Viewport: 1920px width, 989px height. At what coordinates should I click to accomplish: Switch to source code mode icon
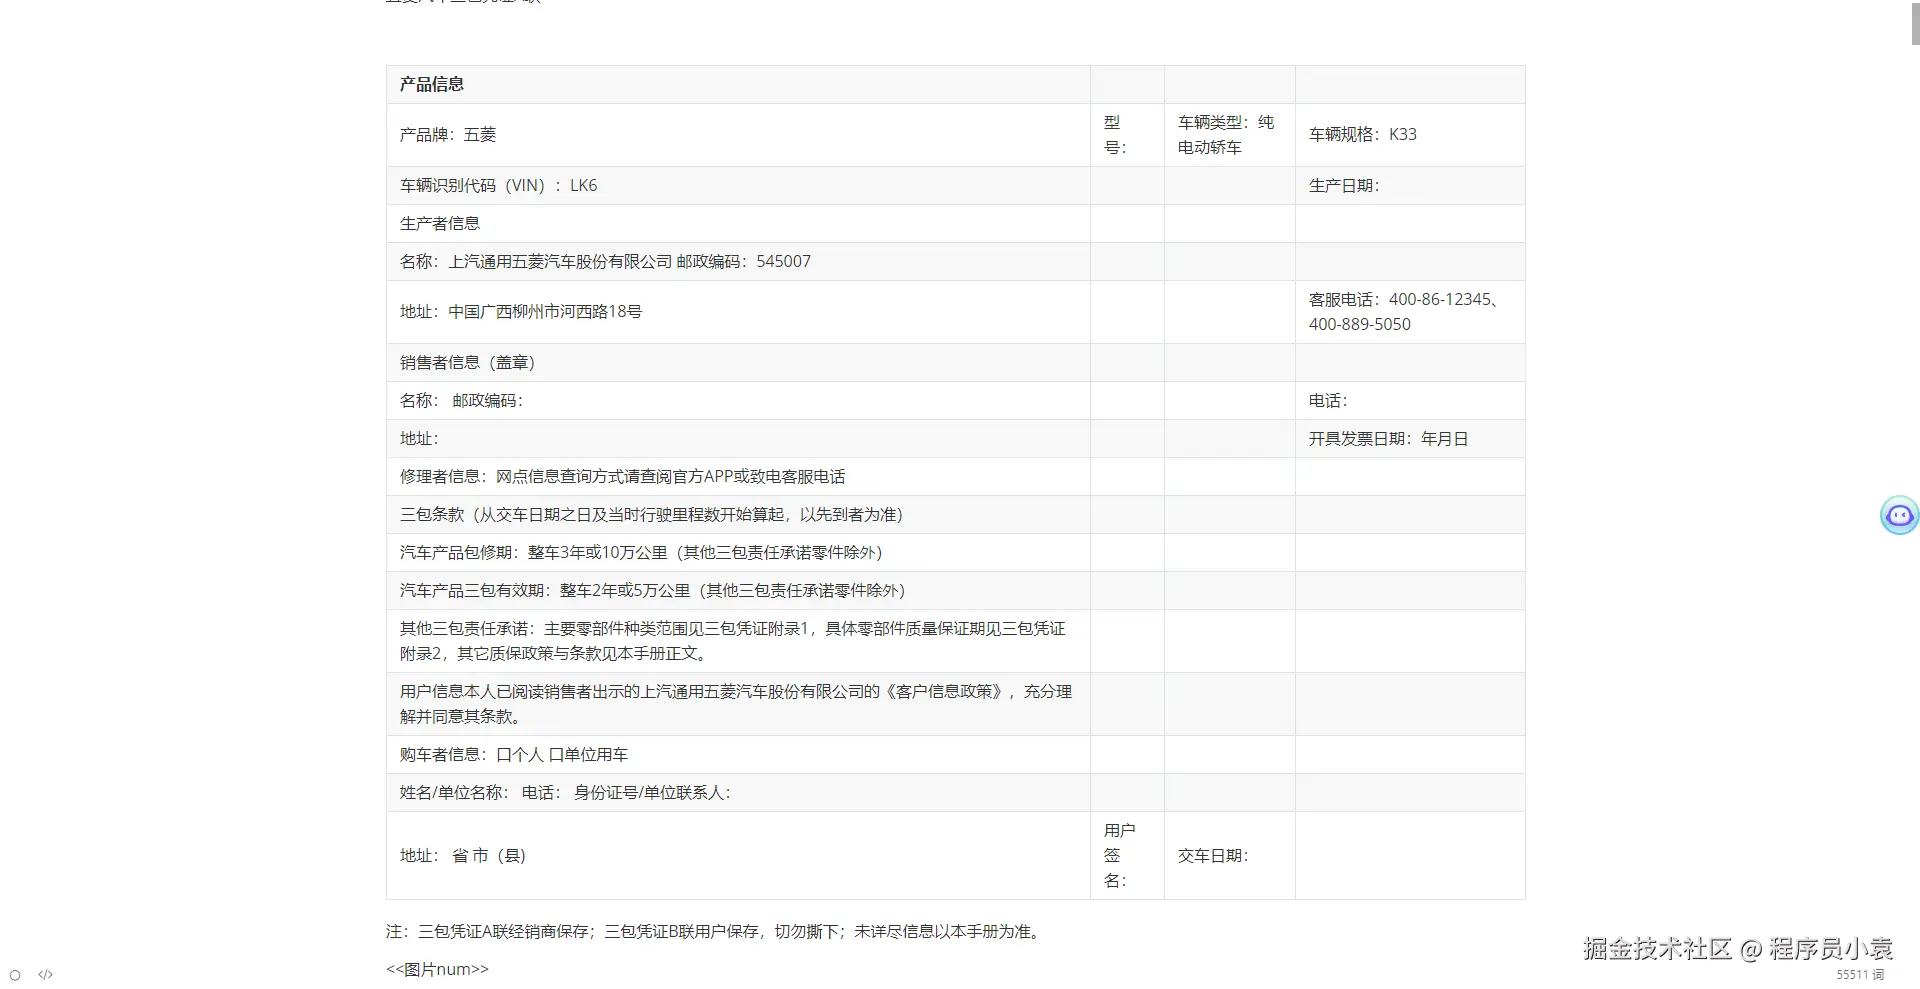point(45,975)
